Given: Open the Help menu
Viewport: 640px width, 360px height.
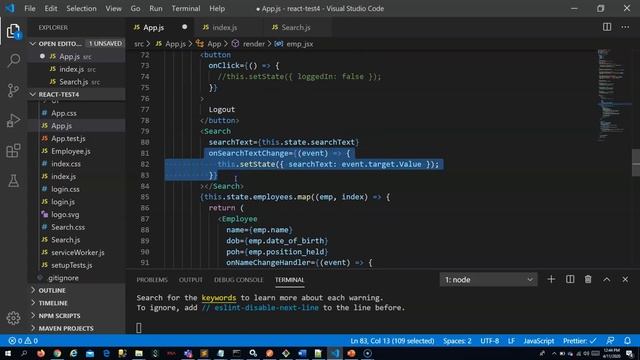Looking at the screenshot, I should point(217,8).
